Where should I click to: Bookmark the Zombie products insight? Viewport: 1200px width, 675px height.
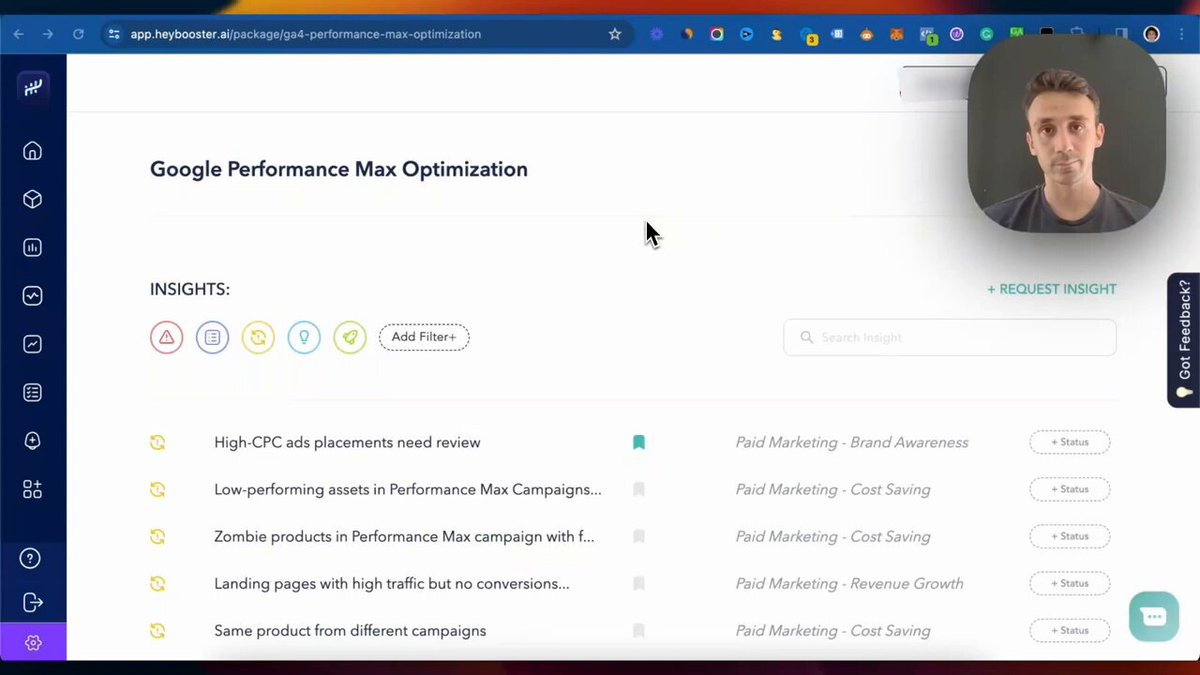[x=639, y=536]
